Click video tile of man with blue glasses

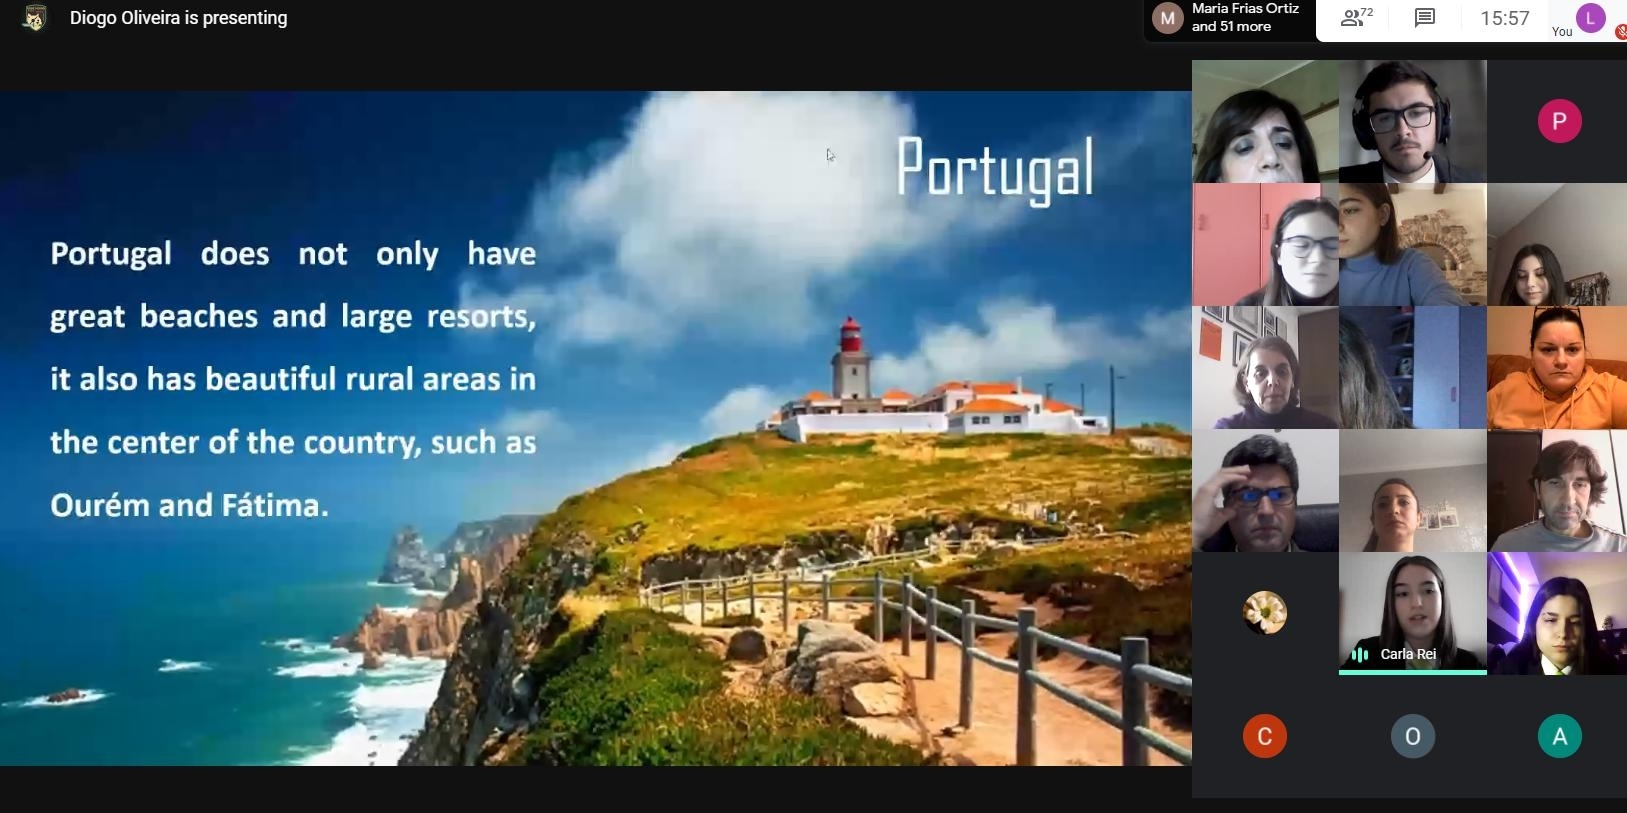[1264, 491]
